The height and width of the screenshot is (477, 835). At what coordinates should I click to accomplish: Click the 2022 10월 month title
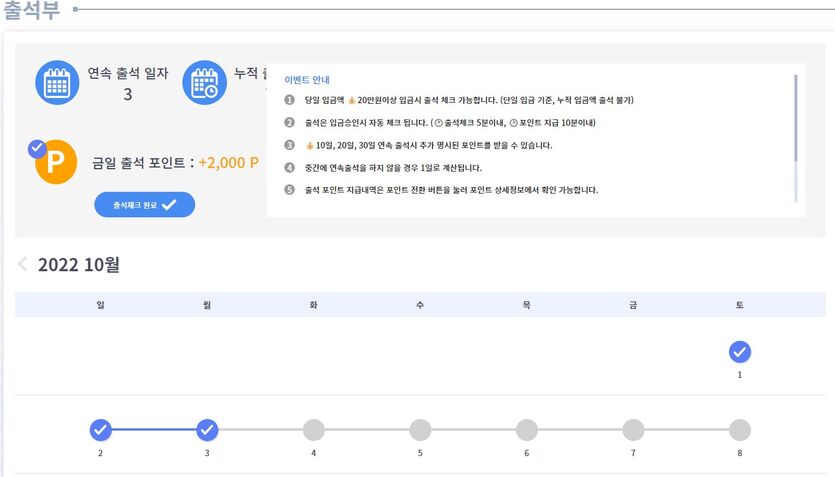coord(79,265)
